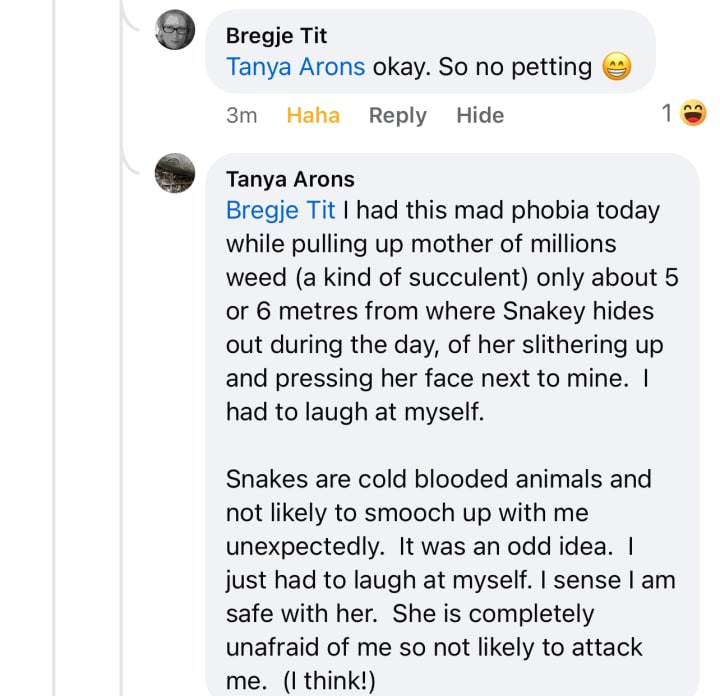This screenshot has width=720, height=696.
Task: View the reaction count number 1
Action: pyautogui.click(x=667, y=114)
